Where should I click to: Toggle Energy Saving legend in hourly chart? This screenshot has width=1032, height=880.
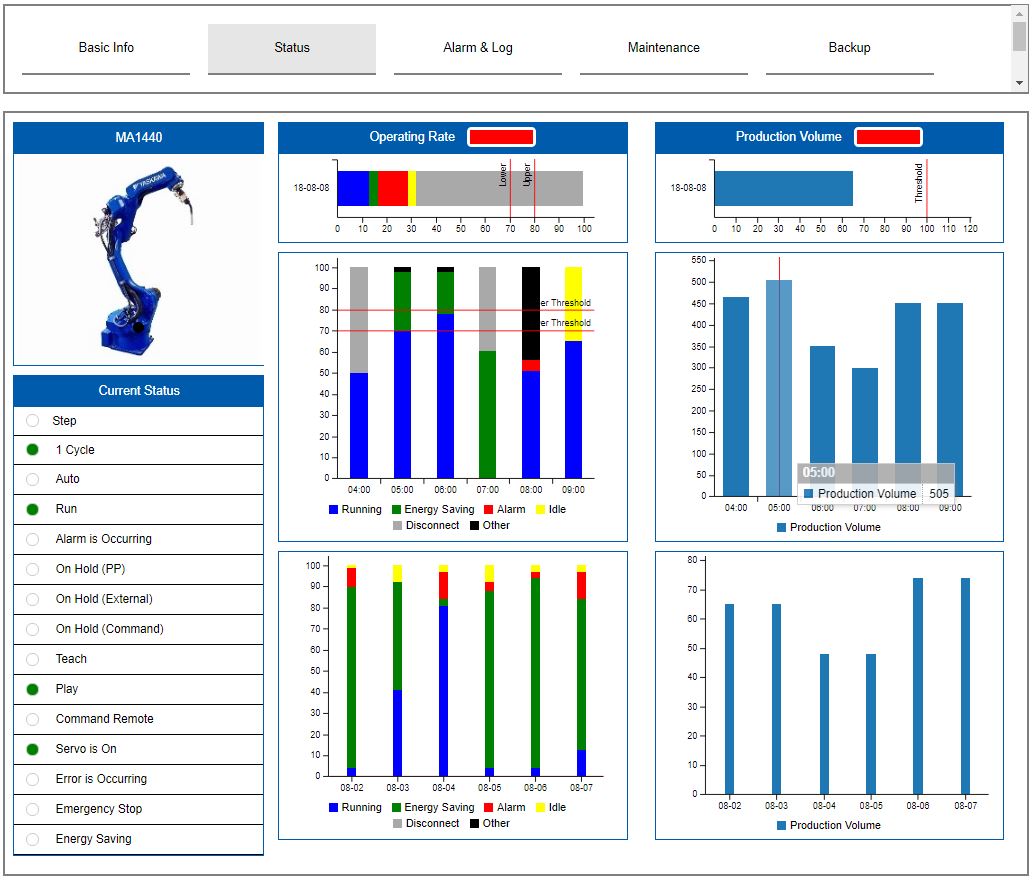click(431, 510)
